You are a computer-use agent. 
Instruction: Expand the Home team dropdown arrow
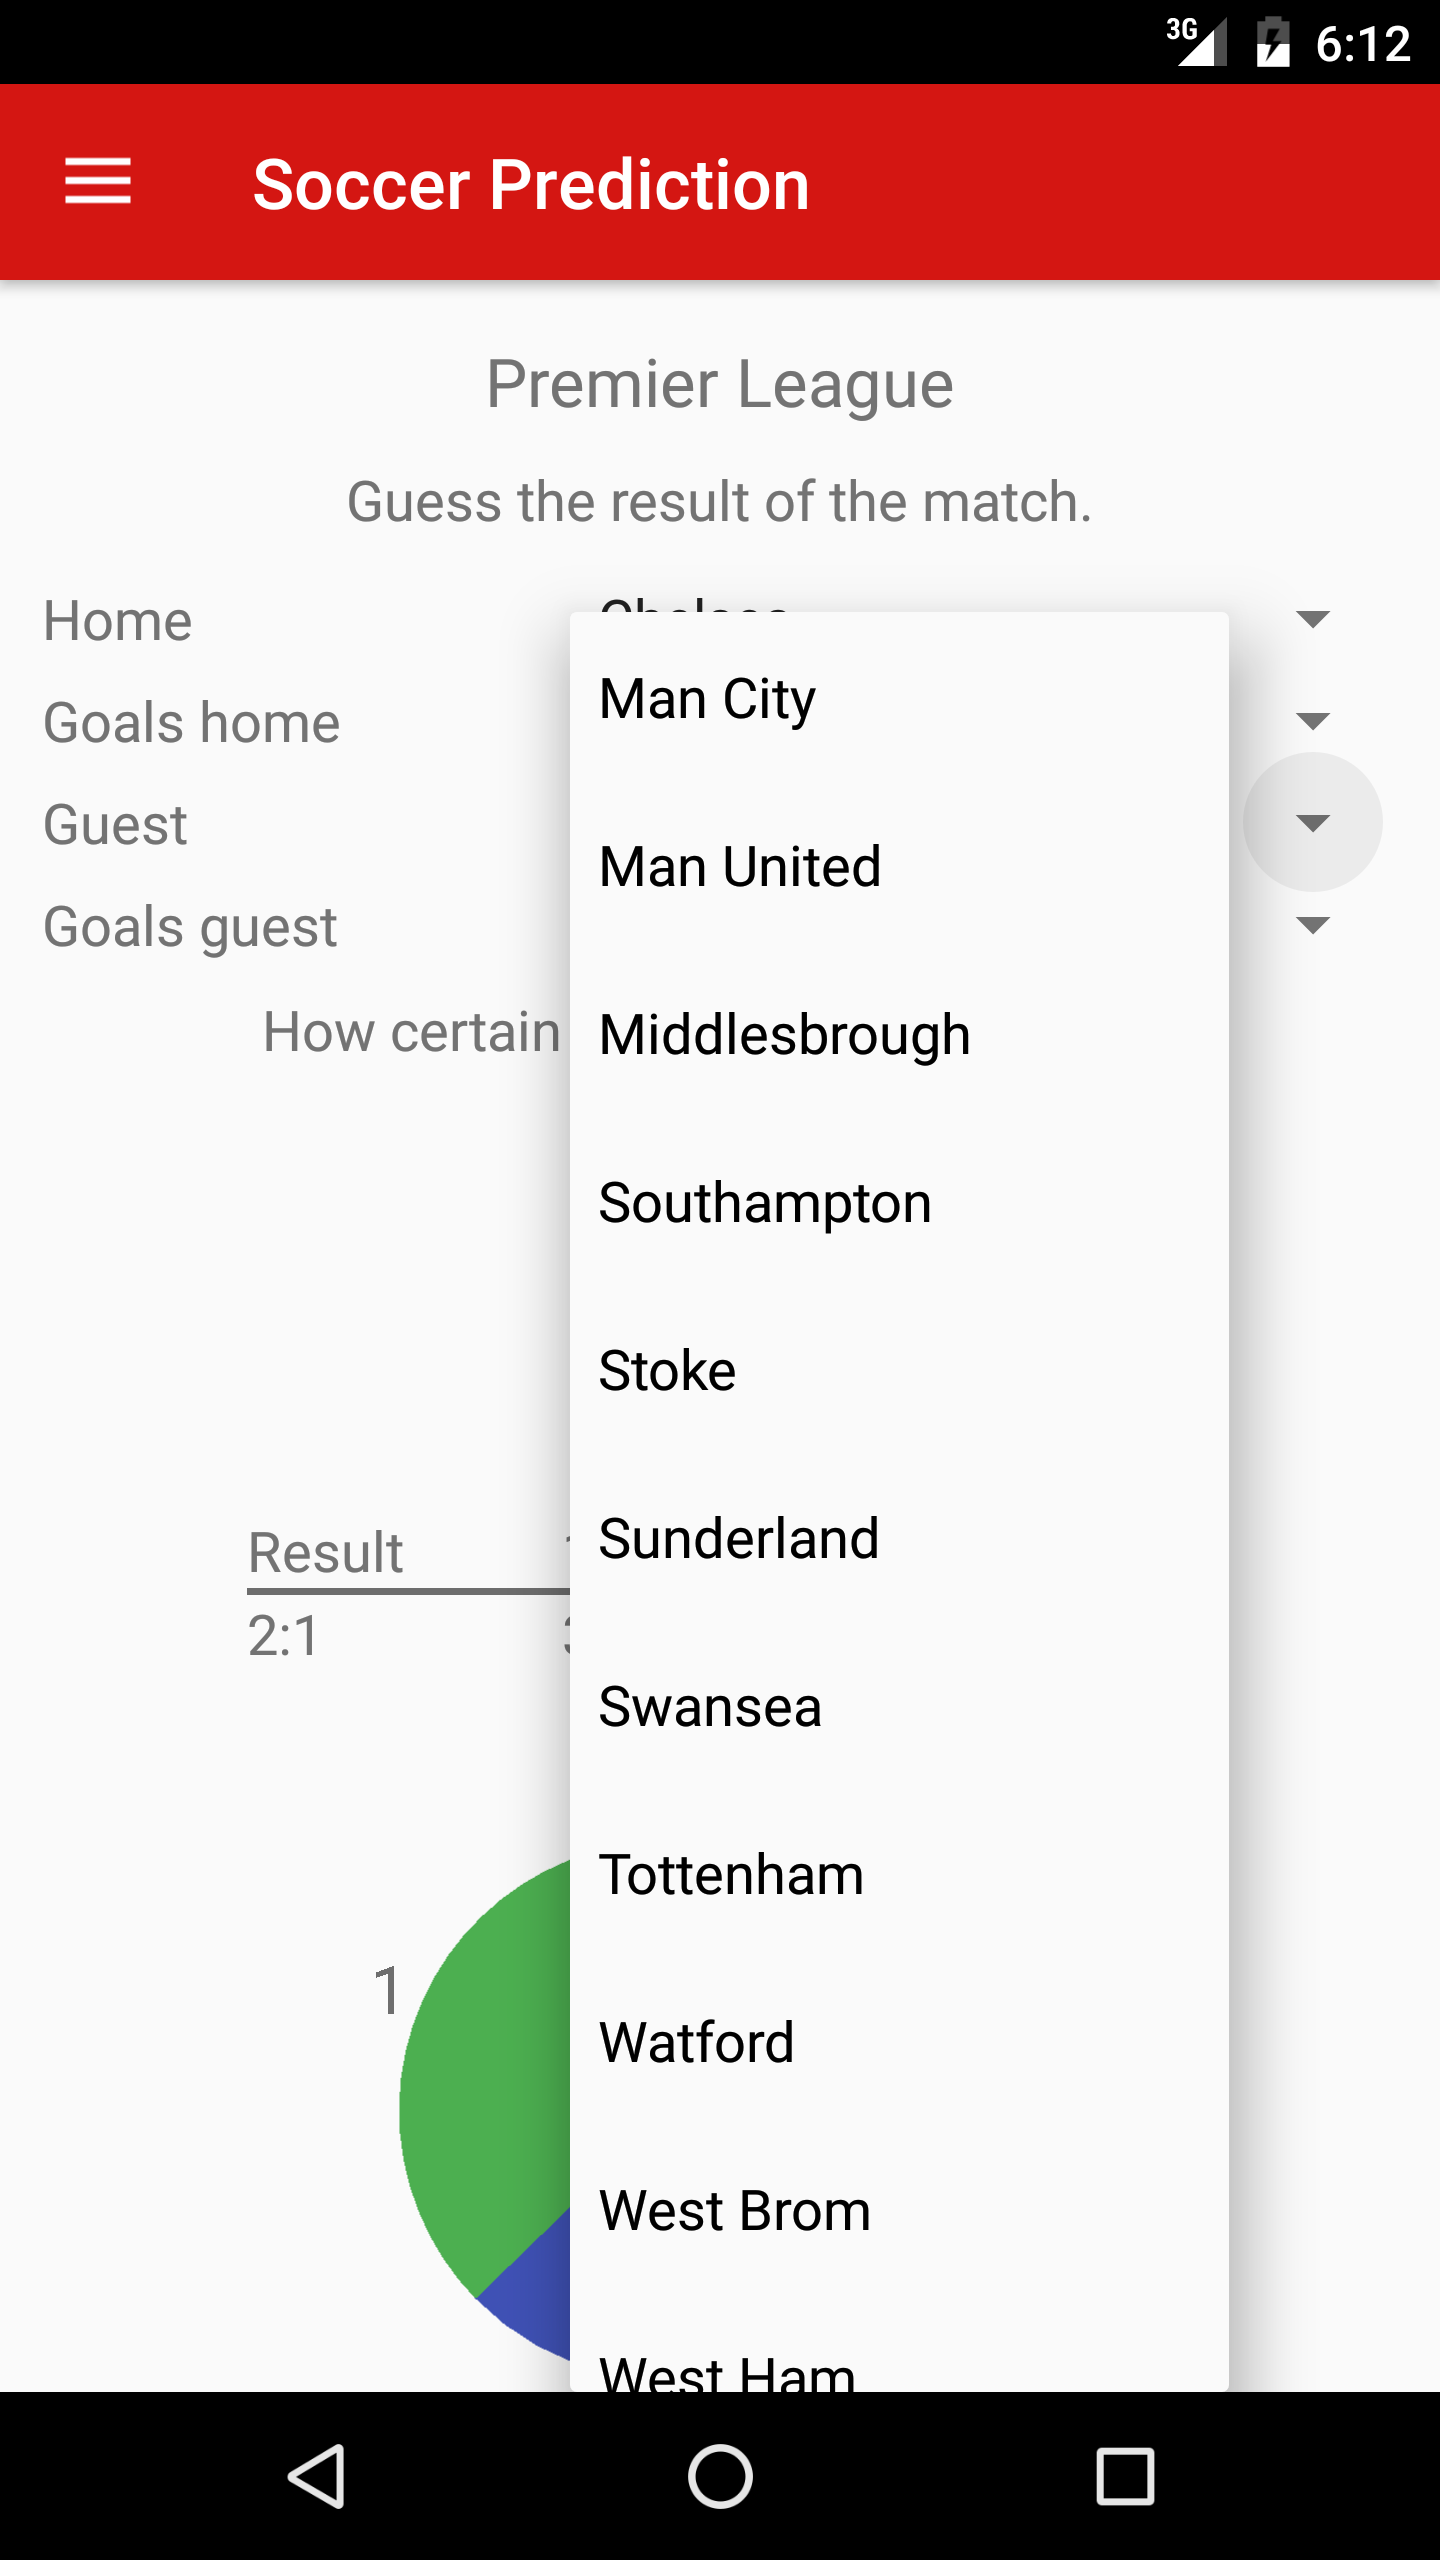(x=1312, y=620)
